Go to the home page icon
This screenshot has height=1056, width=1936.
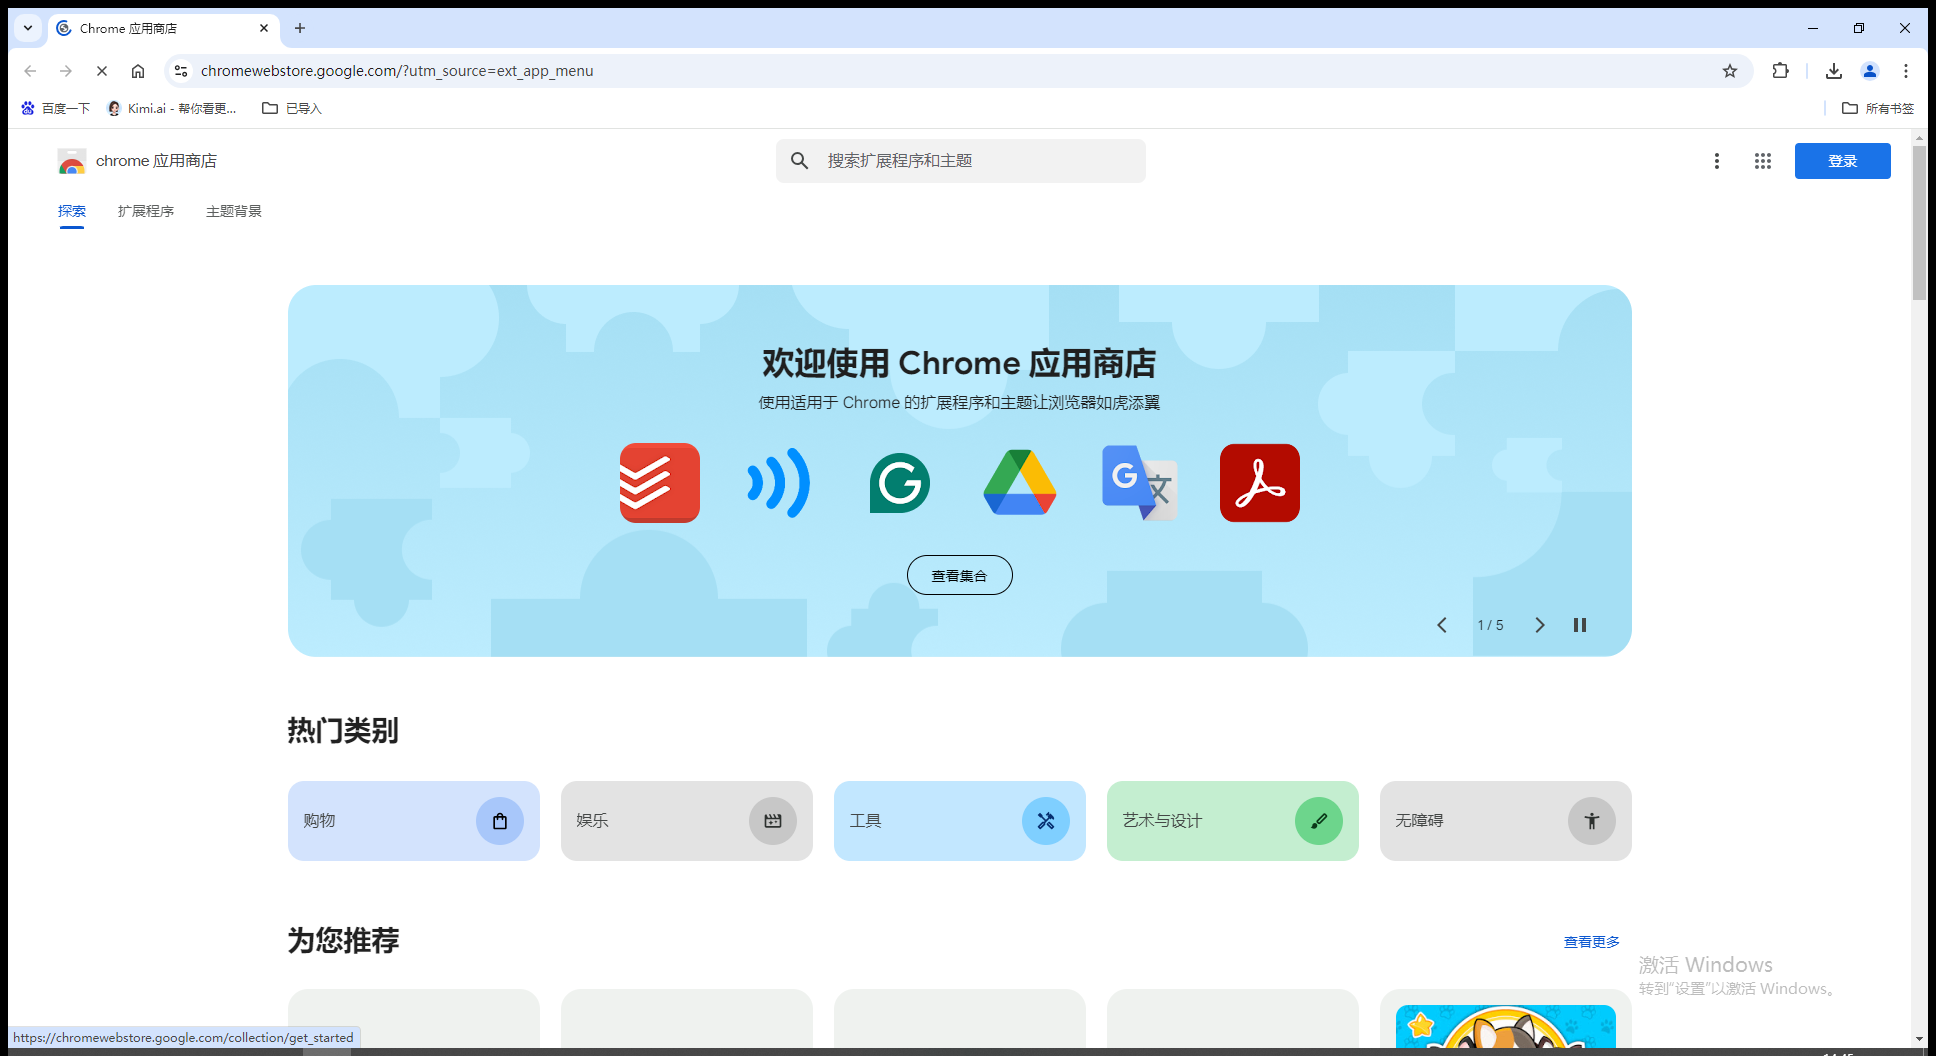click(138, 71)
